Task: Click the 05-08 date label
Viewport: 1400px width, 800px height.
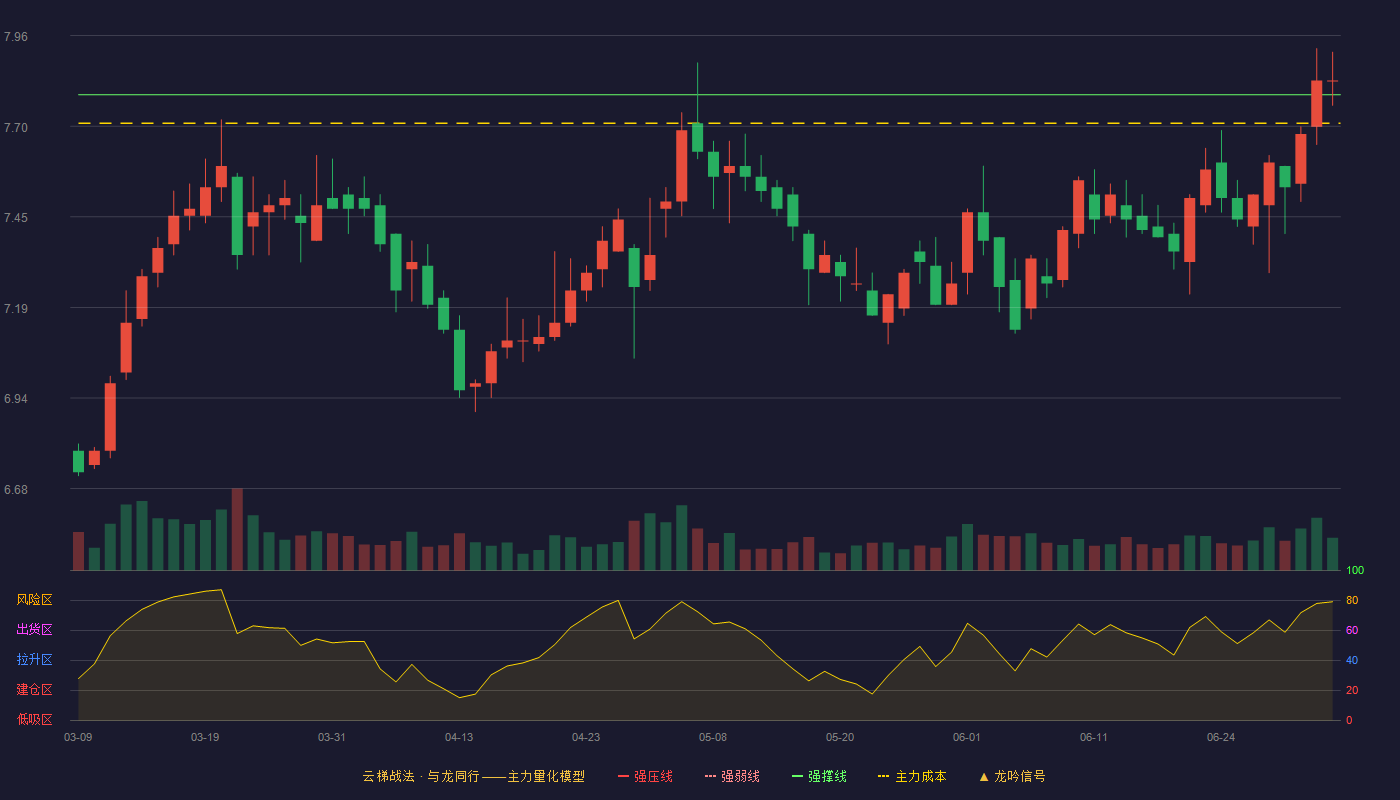Action: pyautogui.click(x=713, y=737)
